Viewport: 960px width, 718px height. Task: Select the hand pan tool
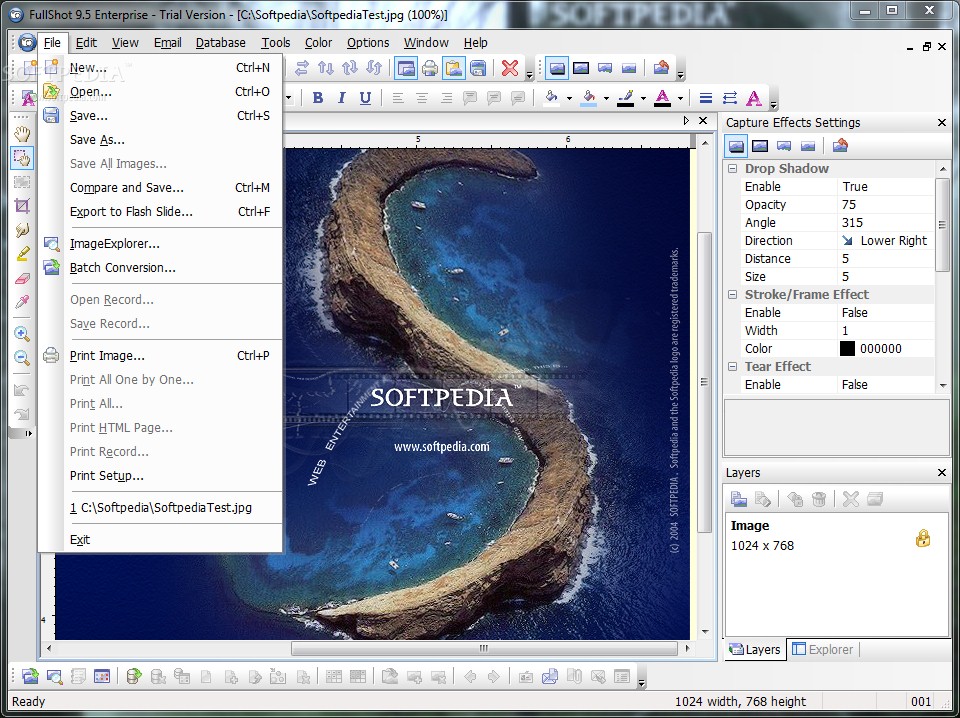click(22, 134)
